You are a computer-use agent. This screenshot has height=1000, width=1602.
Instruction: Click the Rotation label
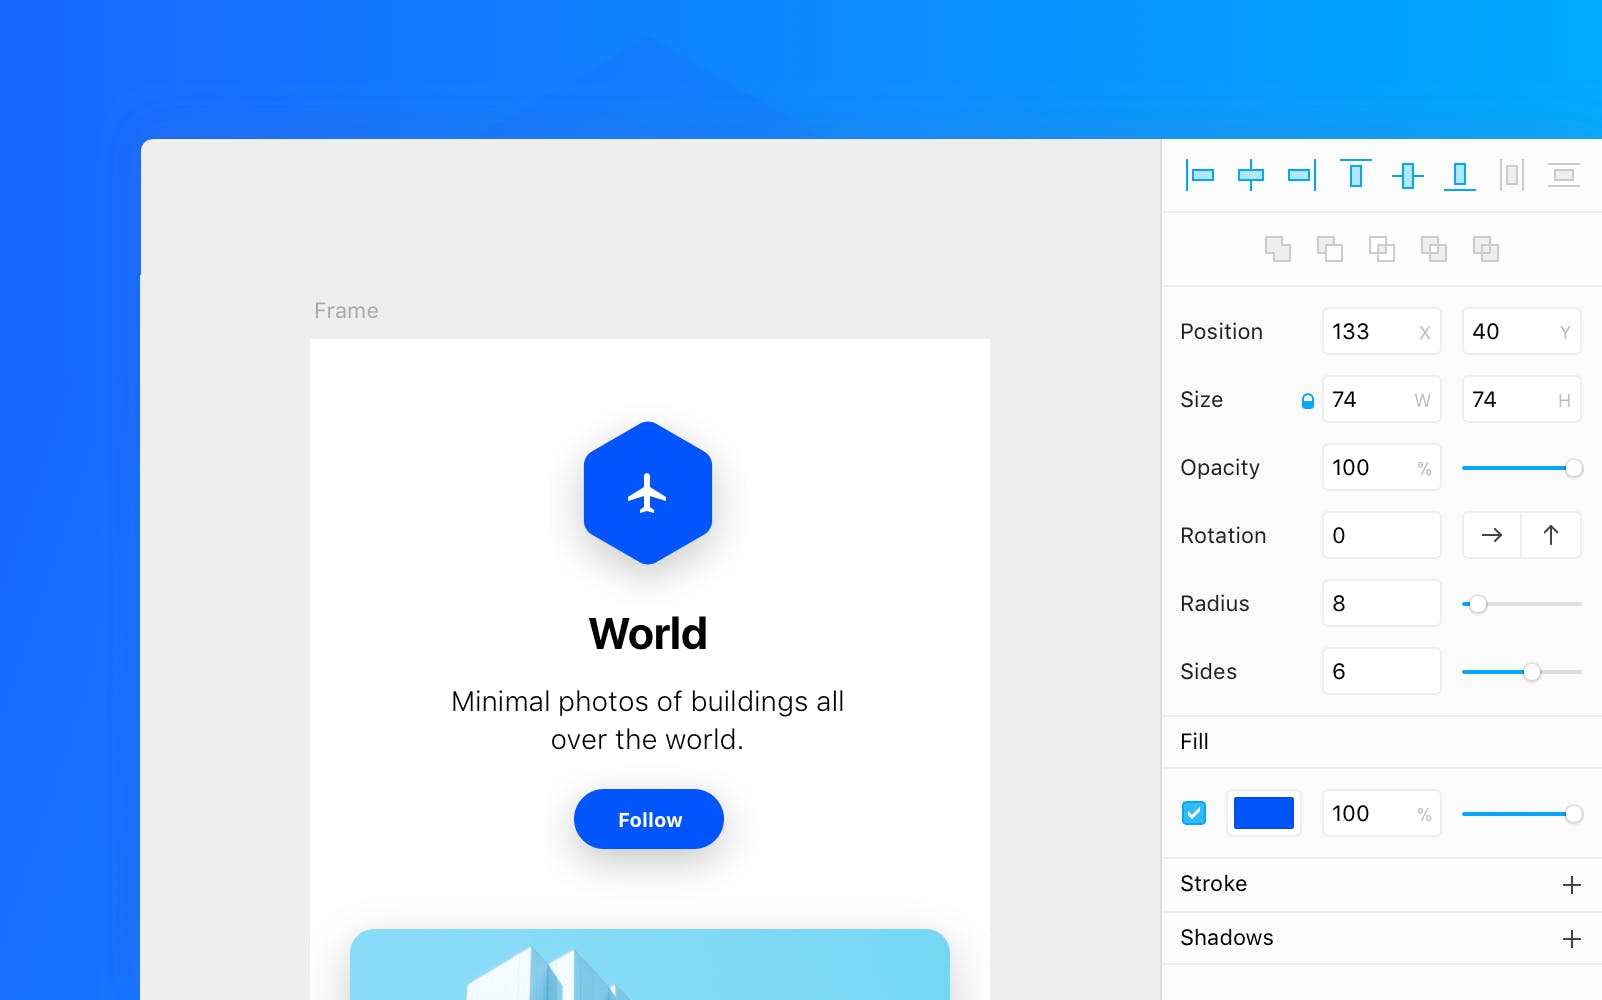(x=1223, y=536)
